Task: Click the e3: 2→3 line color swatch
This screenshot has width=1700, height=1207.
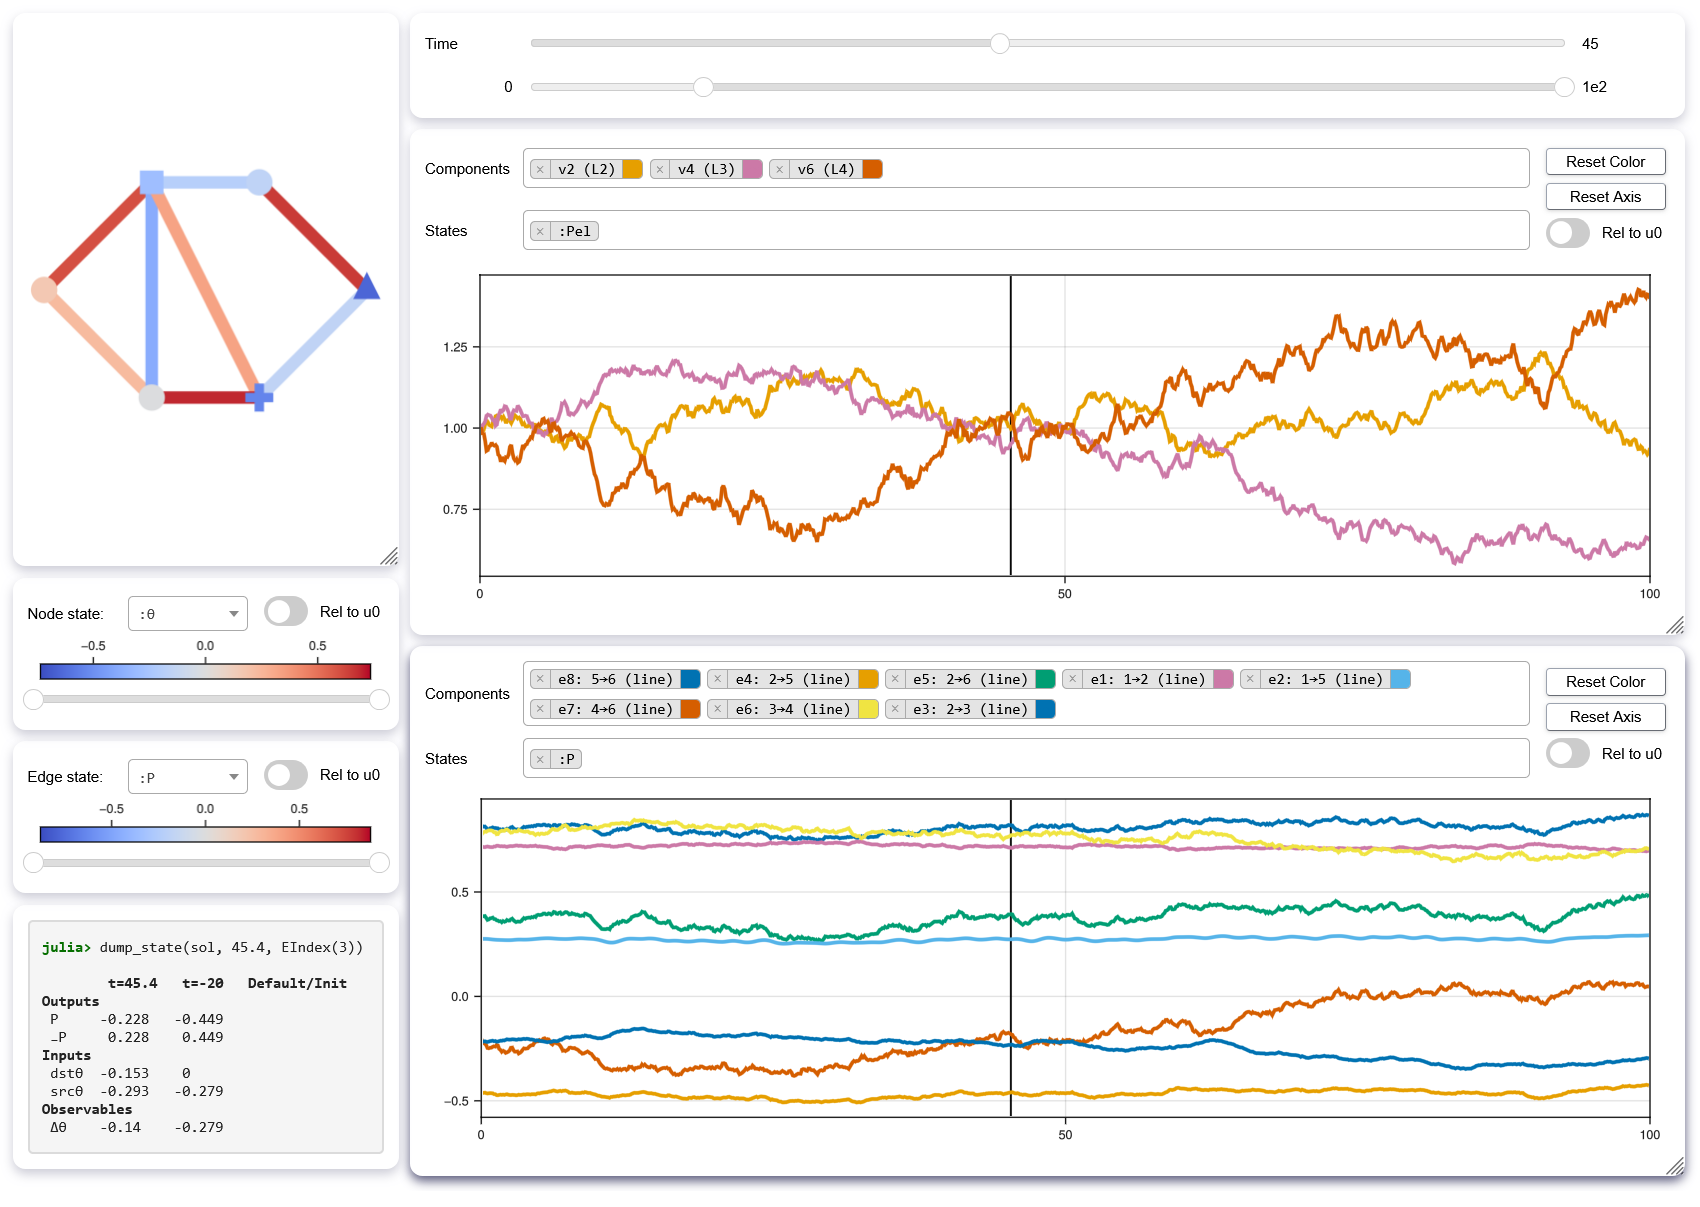Action: [1045, 710]
